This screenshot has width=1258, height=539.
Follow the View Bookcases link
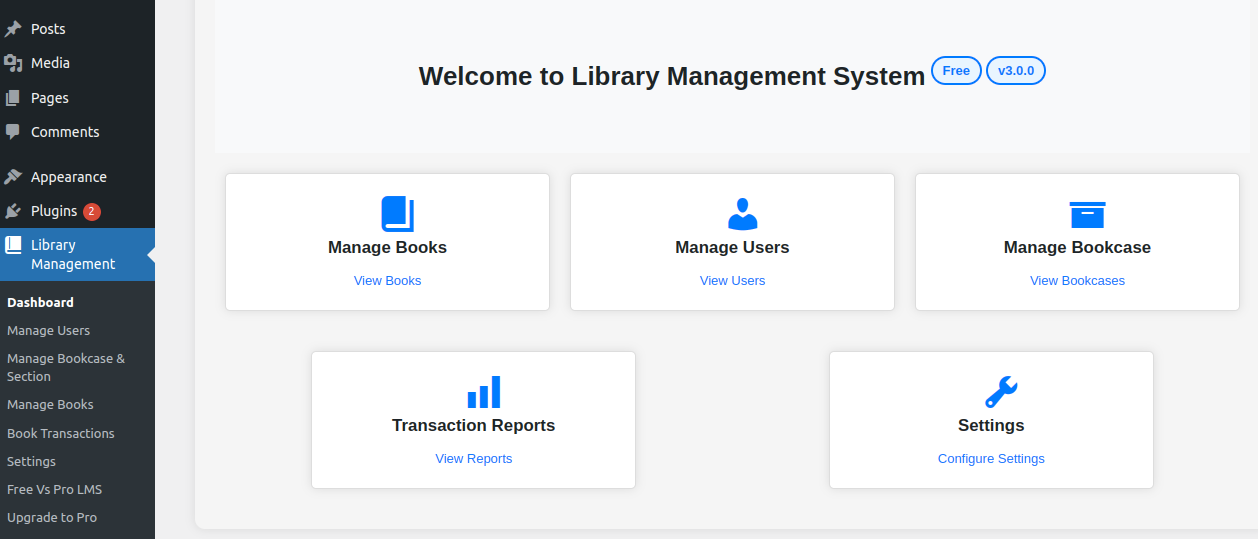tap(1077, 280)
